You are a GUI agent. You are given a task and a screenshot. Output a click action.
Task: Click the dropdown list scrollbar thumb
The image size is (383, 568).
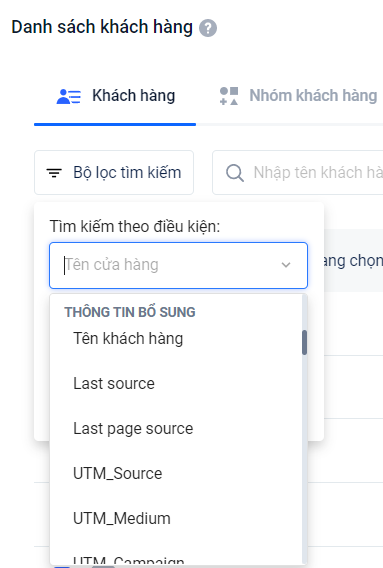pyautogui.click(x=304, y=342)
